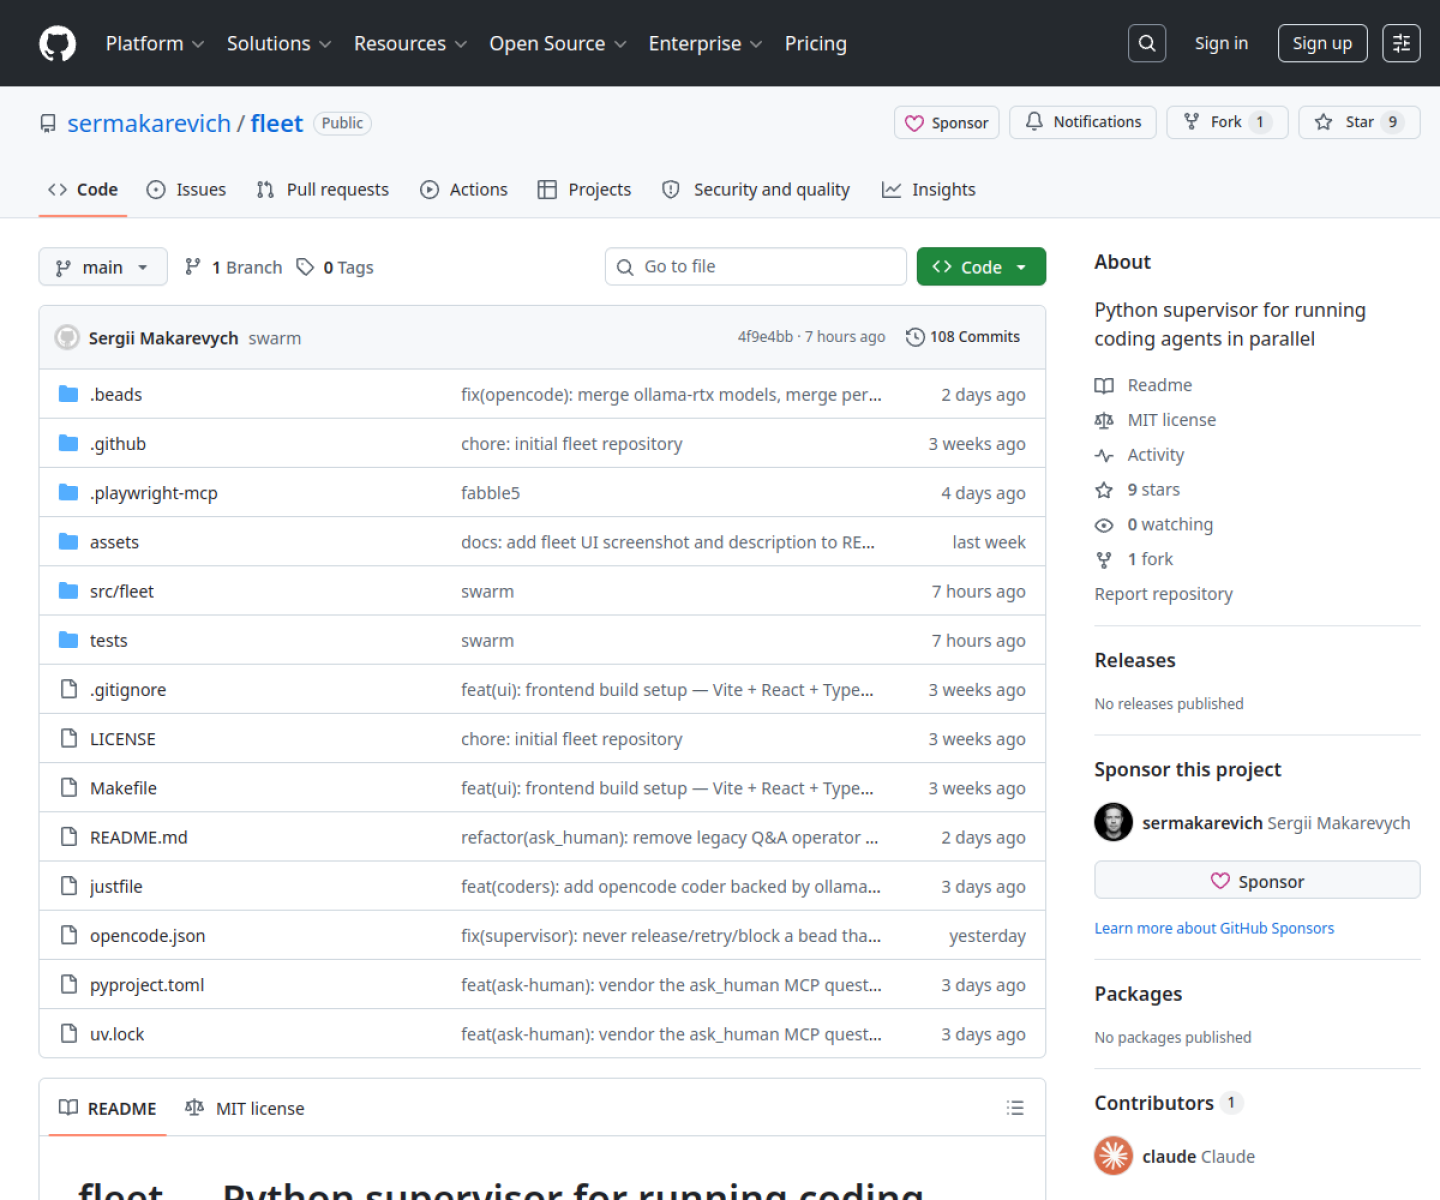Open the .github folder

coord(118,443)
